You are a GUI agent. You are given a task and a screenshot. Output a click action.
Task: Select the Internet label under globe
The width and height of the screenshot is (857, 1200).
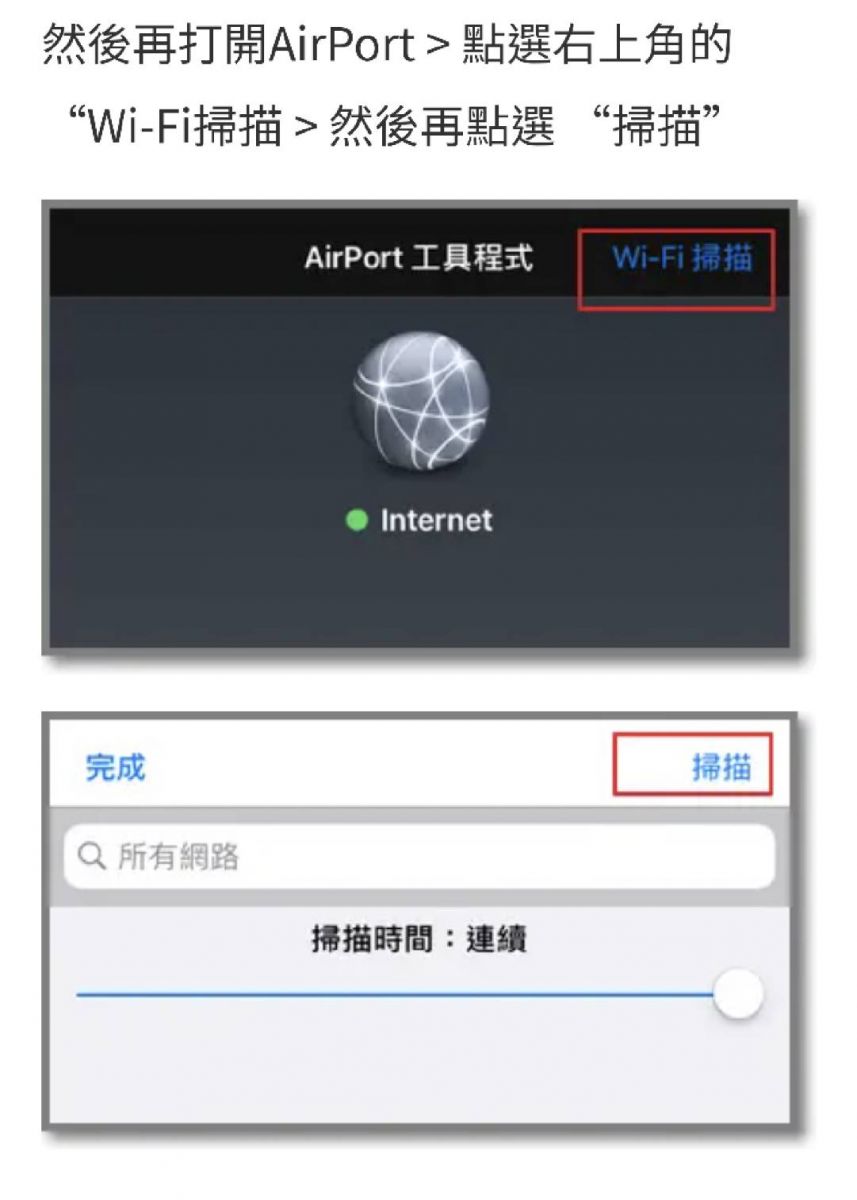click(x=436, y=520)
